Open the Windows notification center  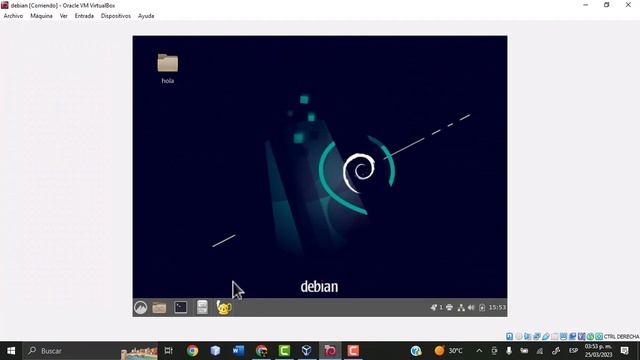tap(624, 351)
